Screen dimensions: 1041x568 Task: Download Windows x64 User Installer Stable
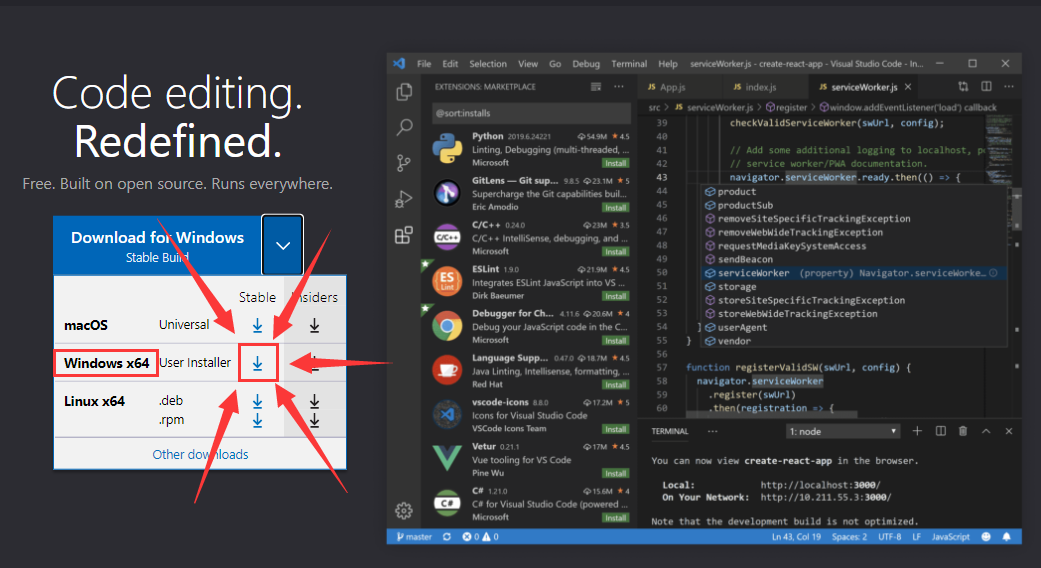258,363
